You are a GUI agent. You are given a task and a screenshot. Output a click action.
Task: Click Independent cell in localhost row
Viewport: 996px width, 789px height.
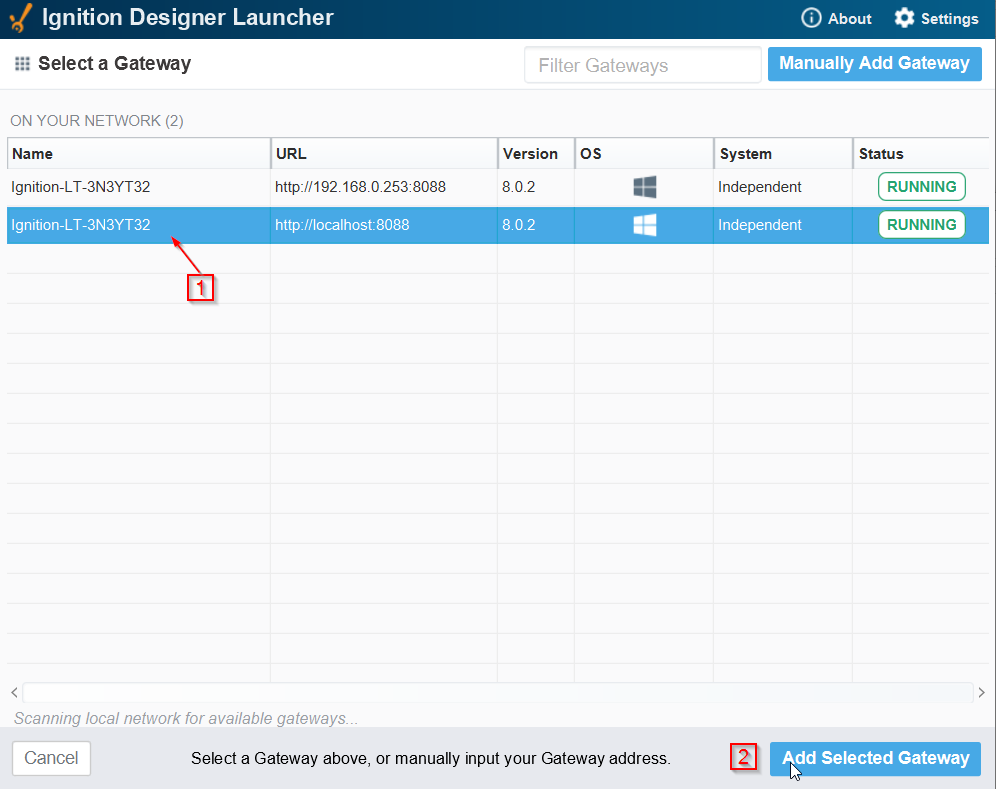coord(760,225)
